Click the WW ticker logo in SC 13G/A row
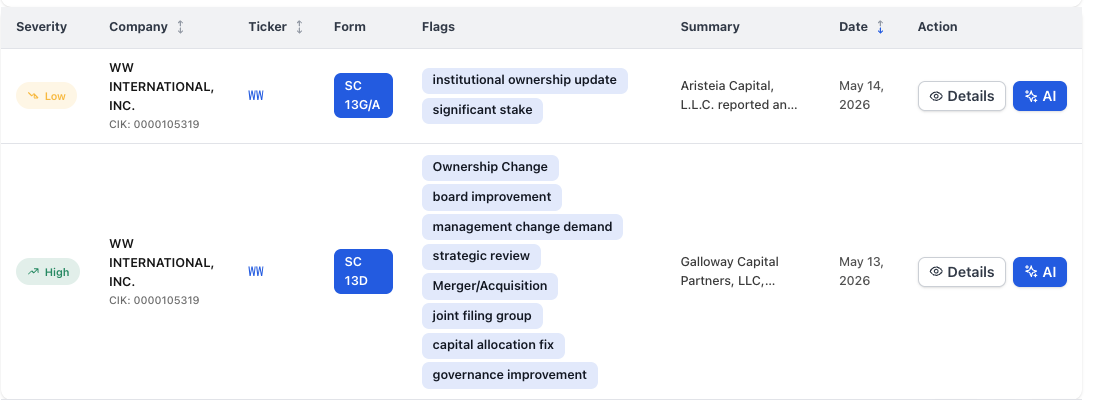 coord(256,96)
